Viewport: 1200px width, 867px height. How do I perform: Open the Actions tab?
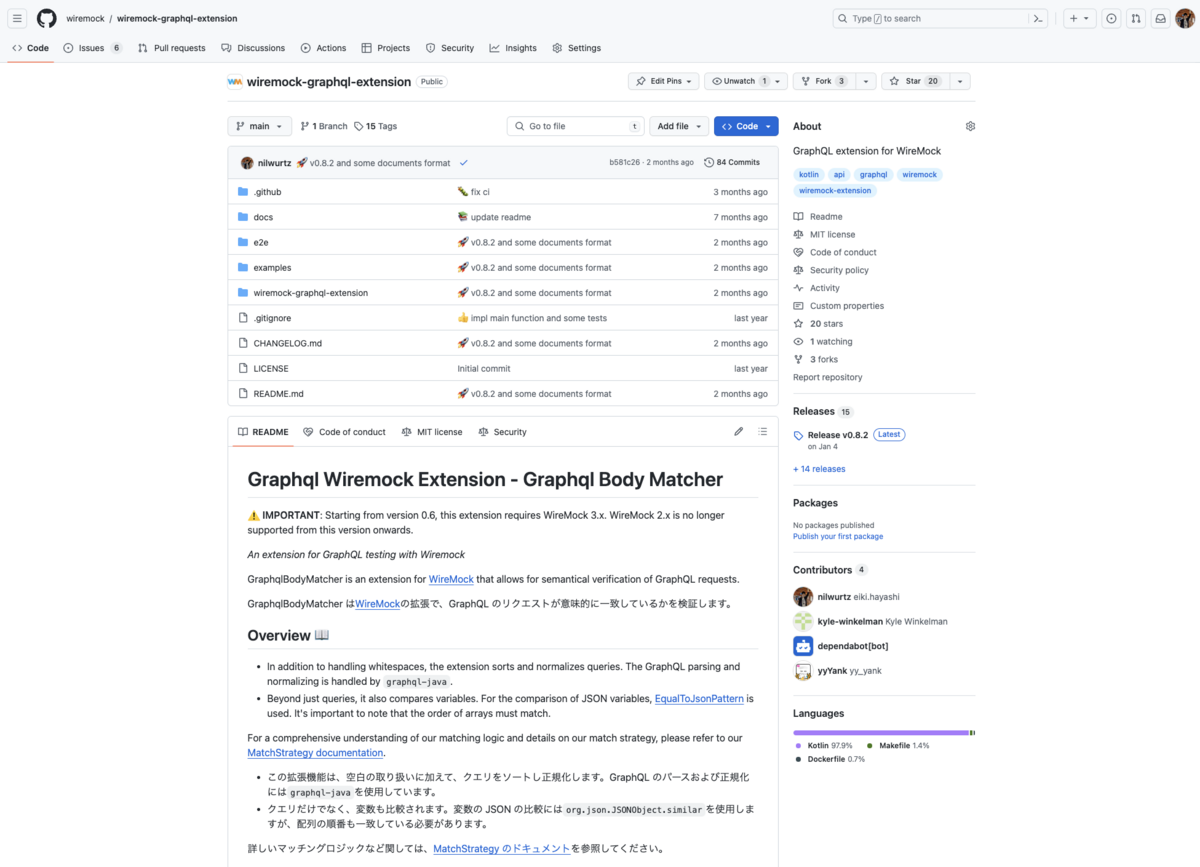click(x=323, y=47)
